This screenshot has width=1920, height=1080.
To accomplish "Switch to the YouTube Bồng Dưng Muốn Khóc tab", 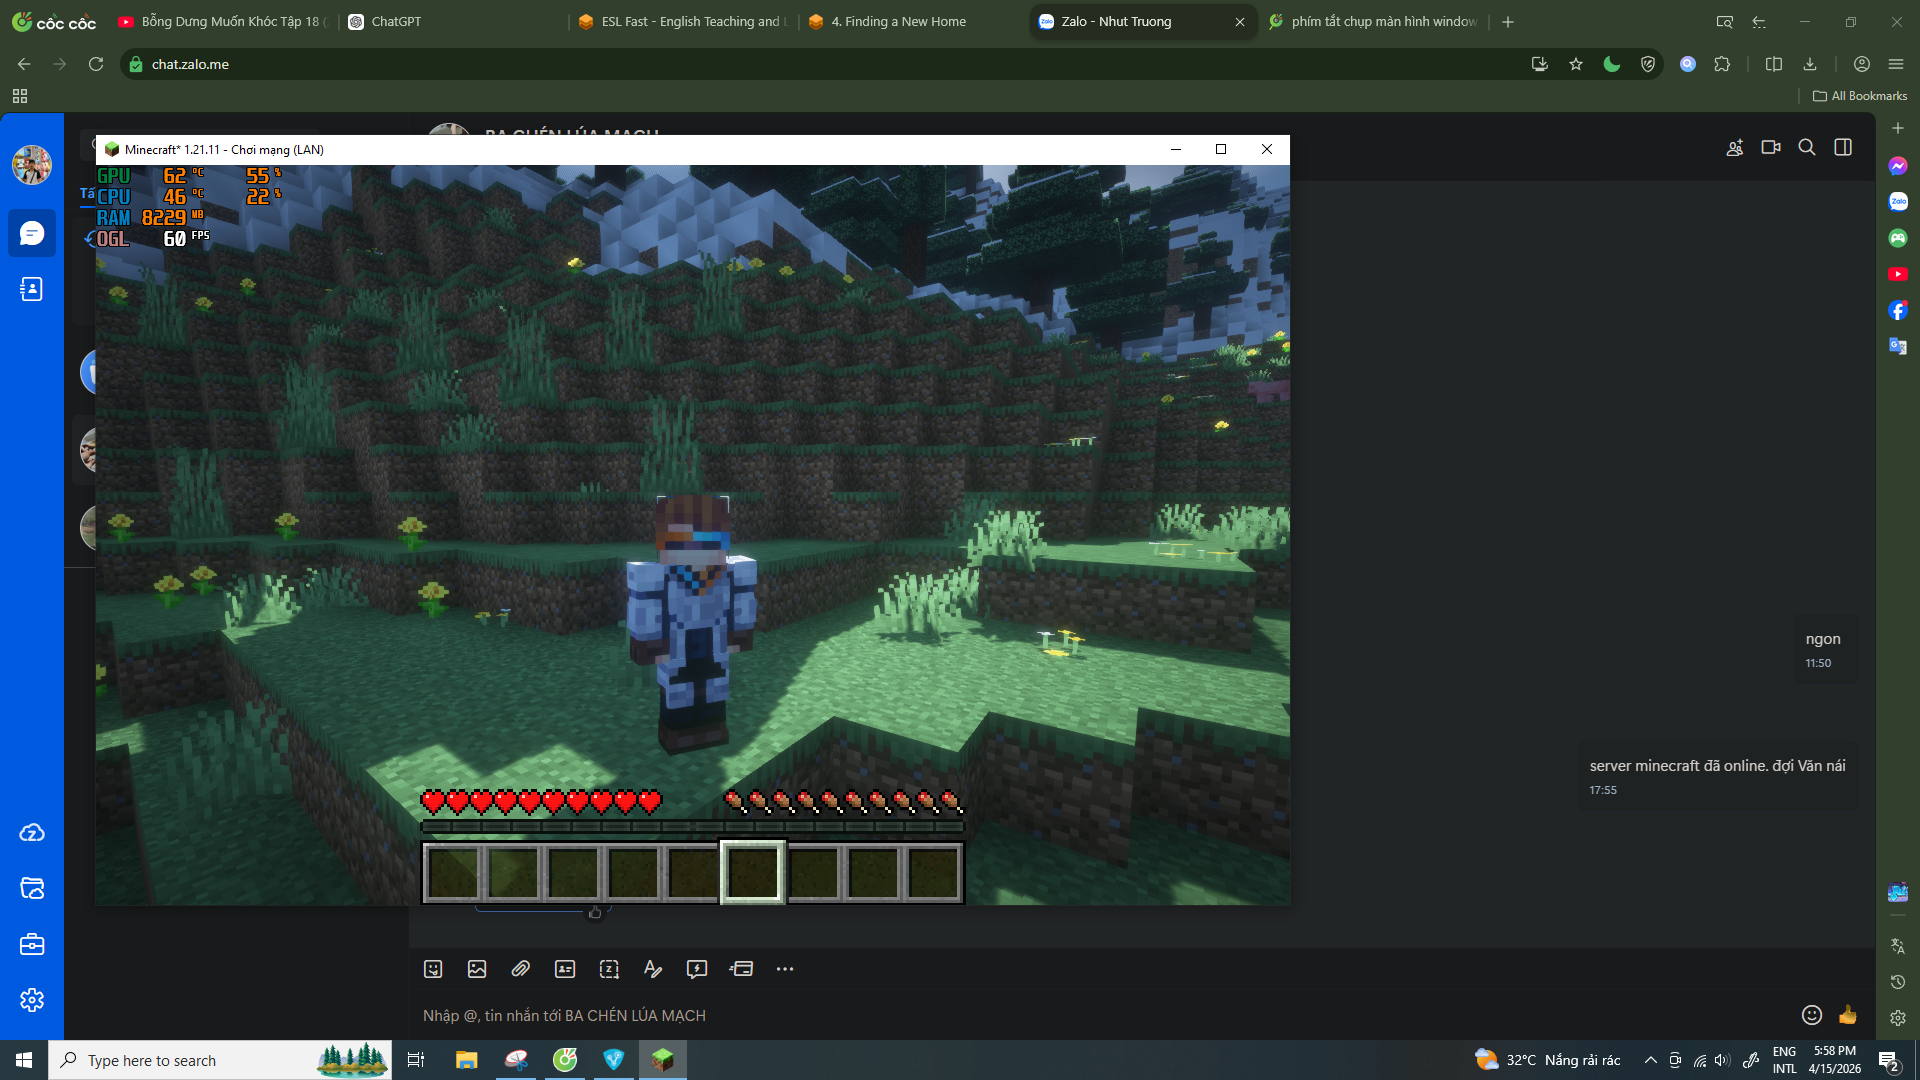I will tap(222, 21).
